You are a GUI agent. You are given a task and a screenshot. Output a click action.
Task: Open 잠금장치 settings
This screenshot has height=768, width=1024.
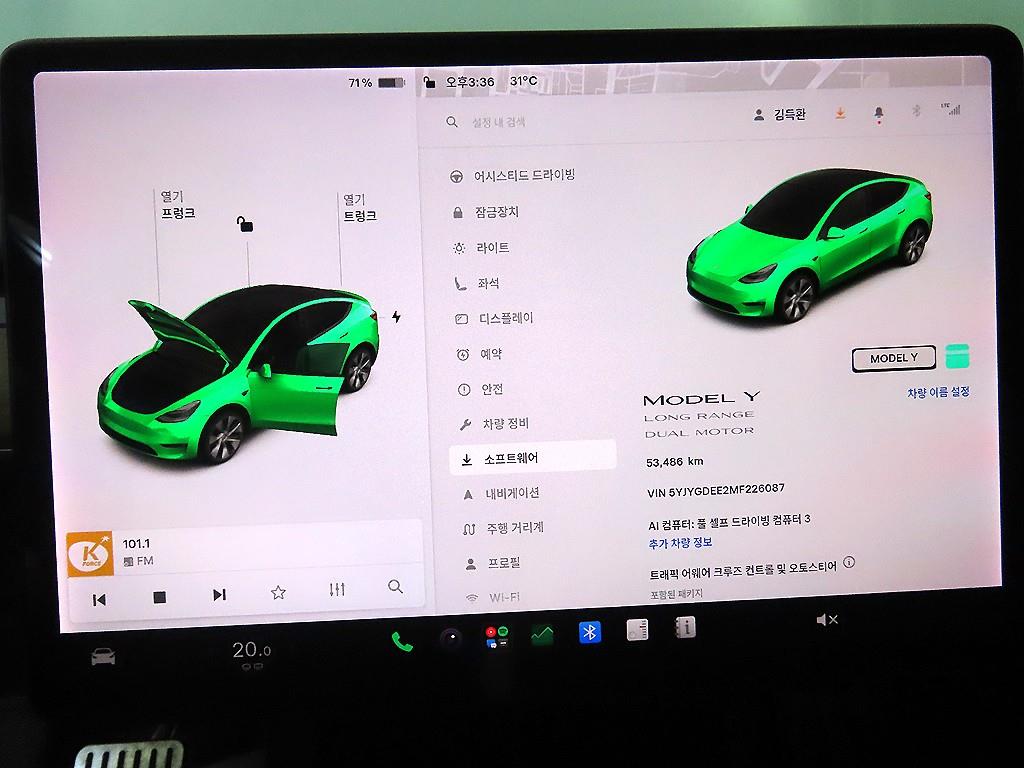point(485,212)
